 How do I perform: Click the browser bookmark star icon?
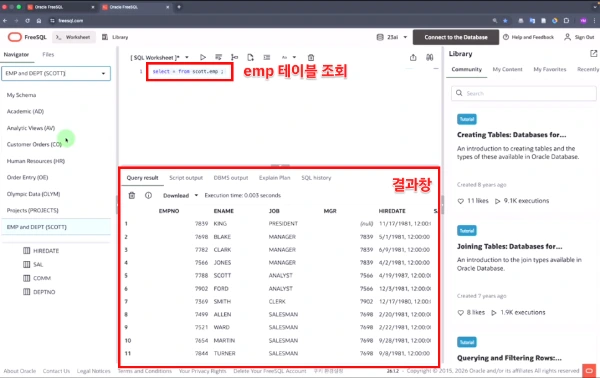click(x=505, y=21)
